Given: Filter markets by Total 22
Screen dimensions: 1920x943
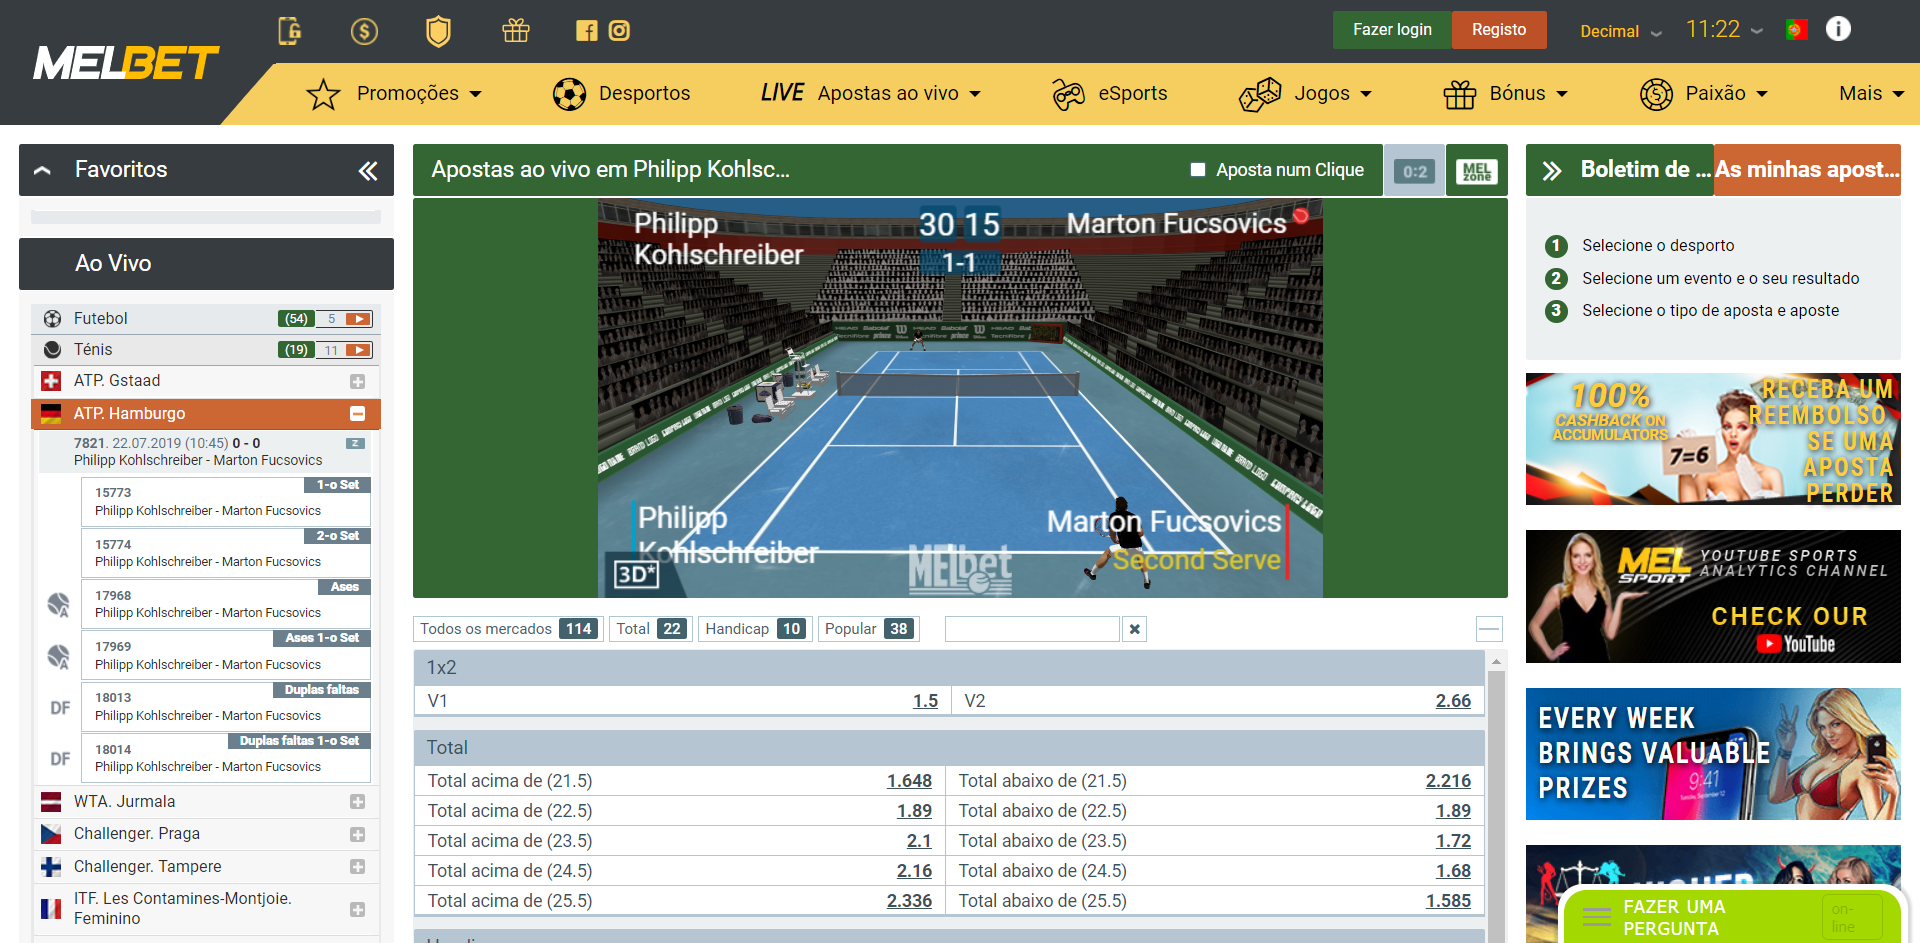Looking at the screenshot, I should (x=650, y=629).
